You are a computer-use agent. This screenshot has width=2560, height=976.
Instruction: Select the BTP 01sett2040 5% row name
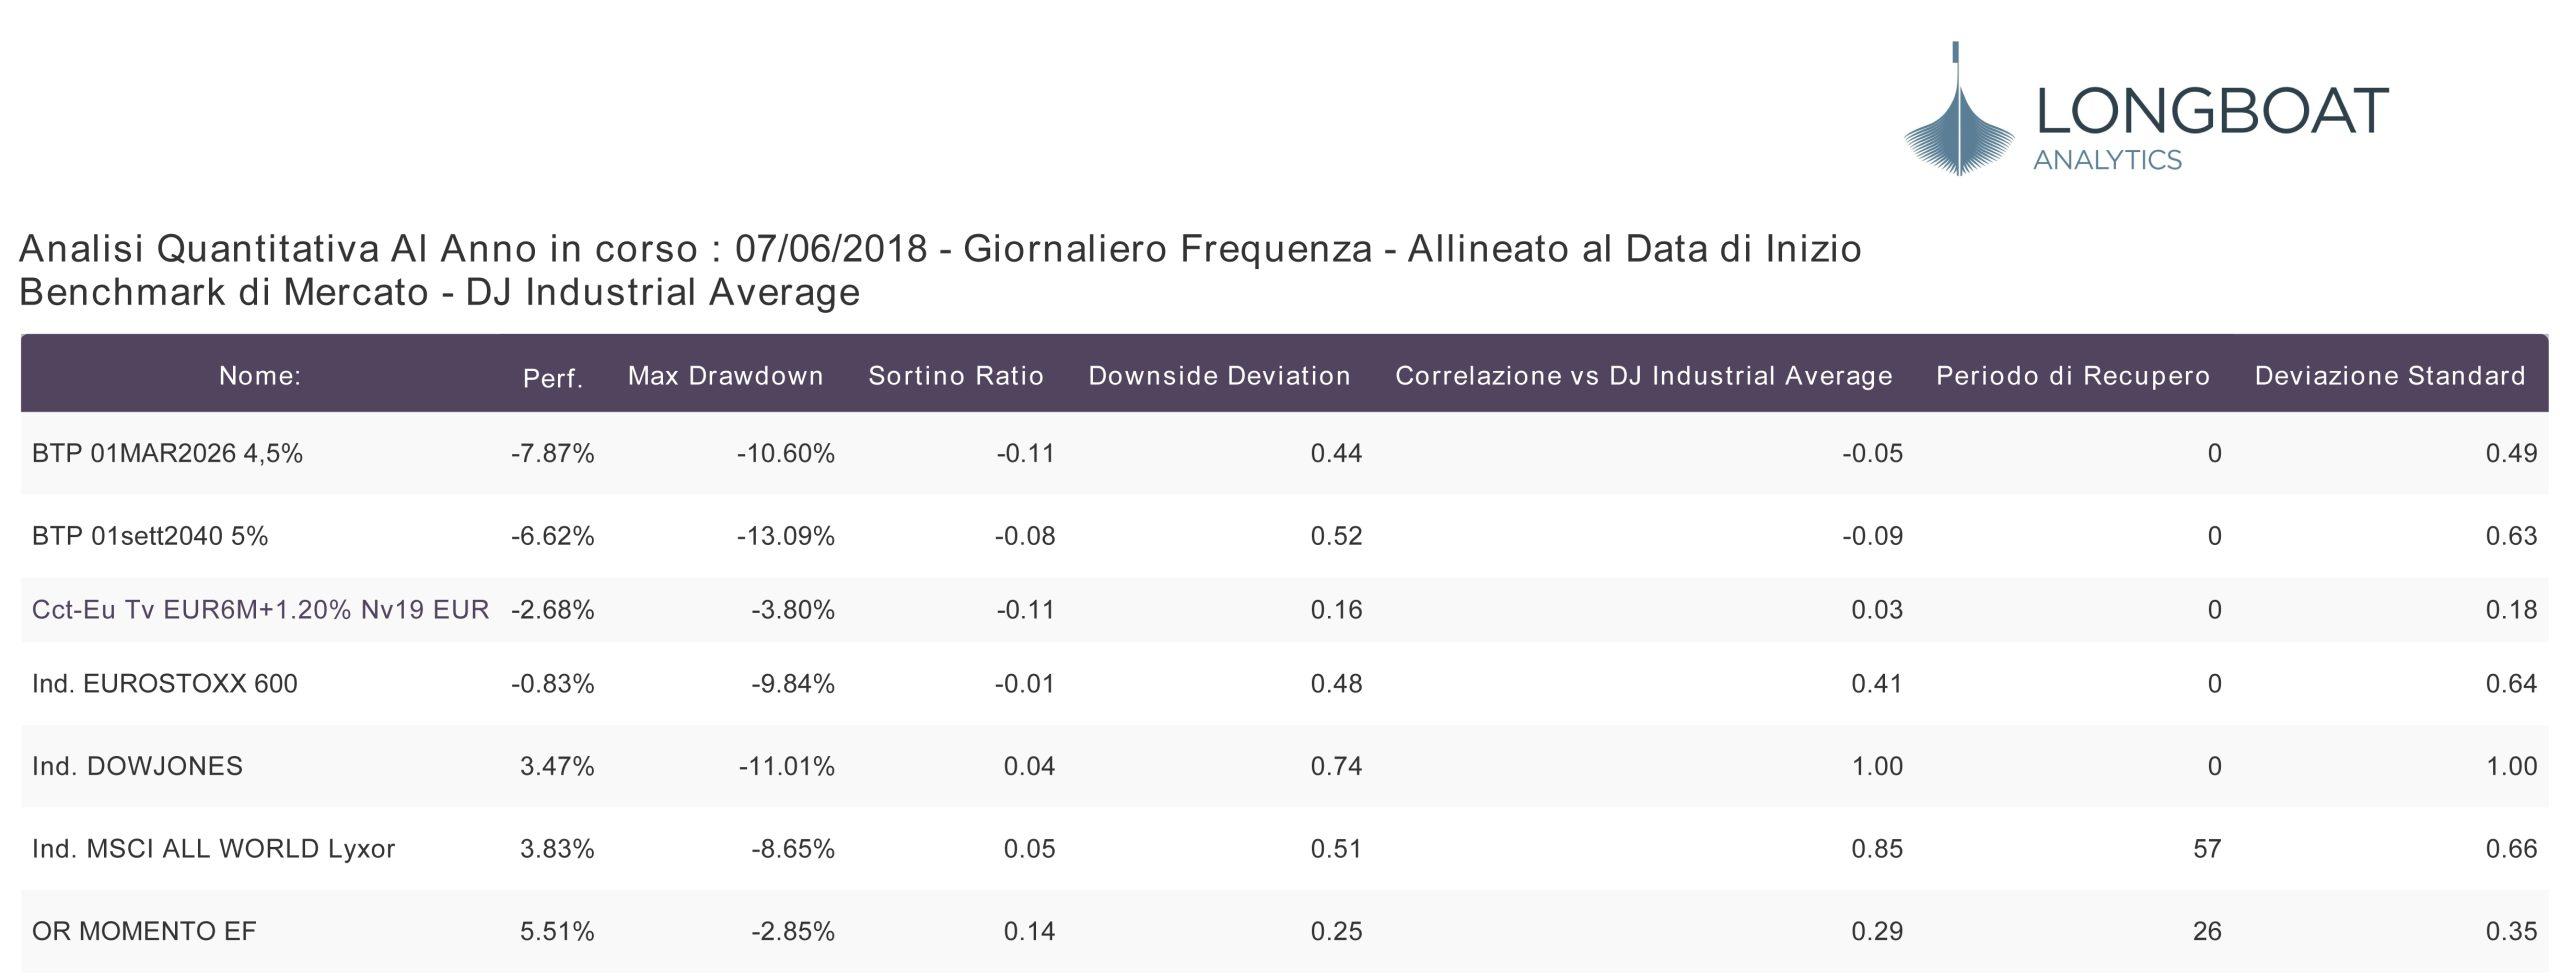[x=150, y=537]
